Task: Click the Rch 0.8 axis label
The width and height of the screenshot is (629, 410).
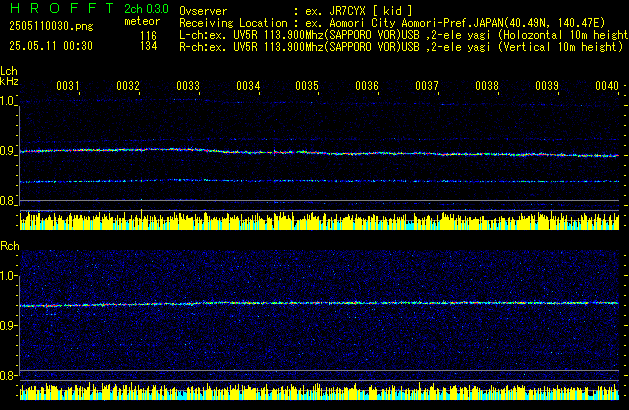Action: [x=7, y=376]
